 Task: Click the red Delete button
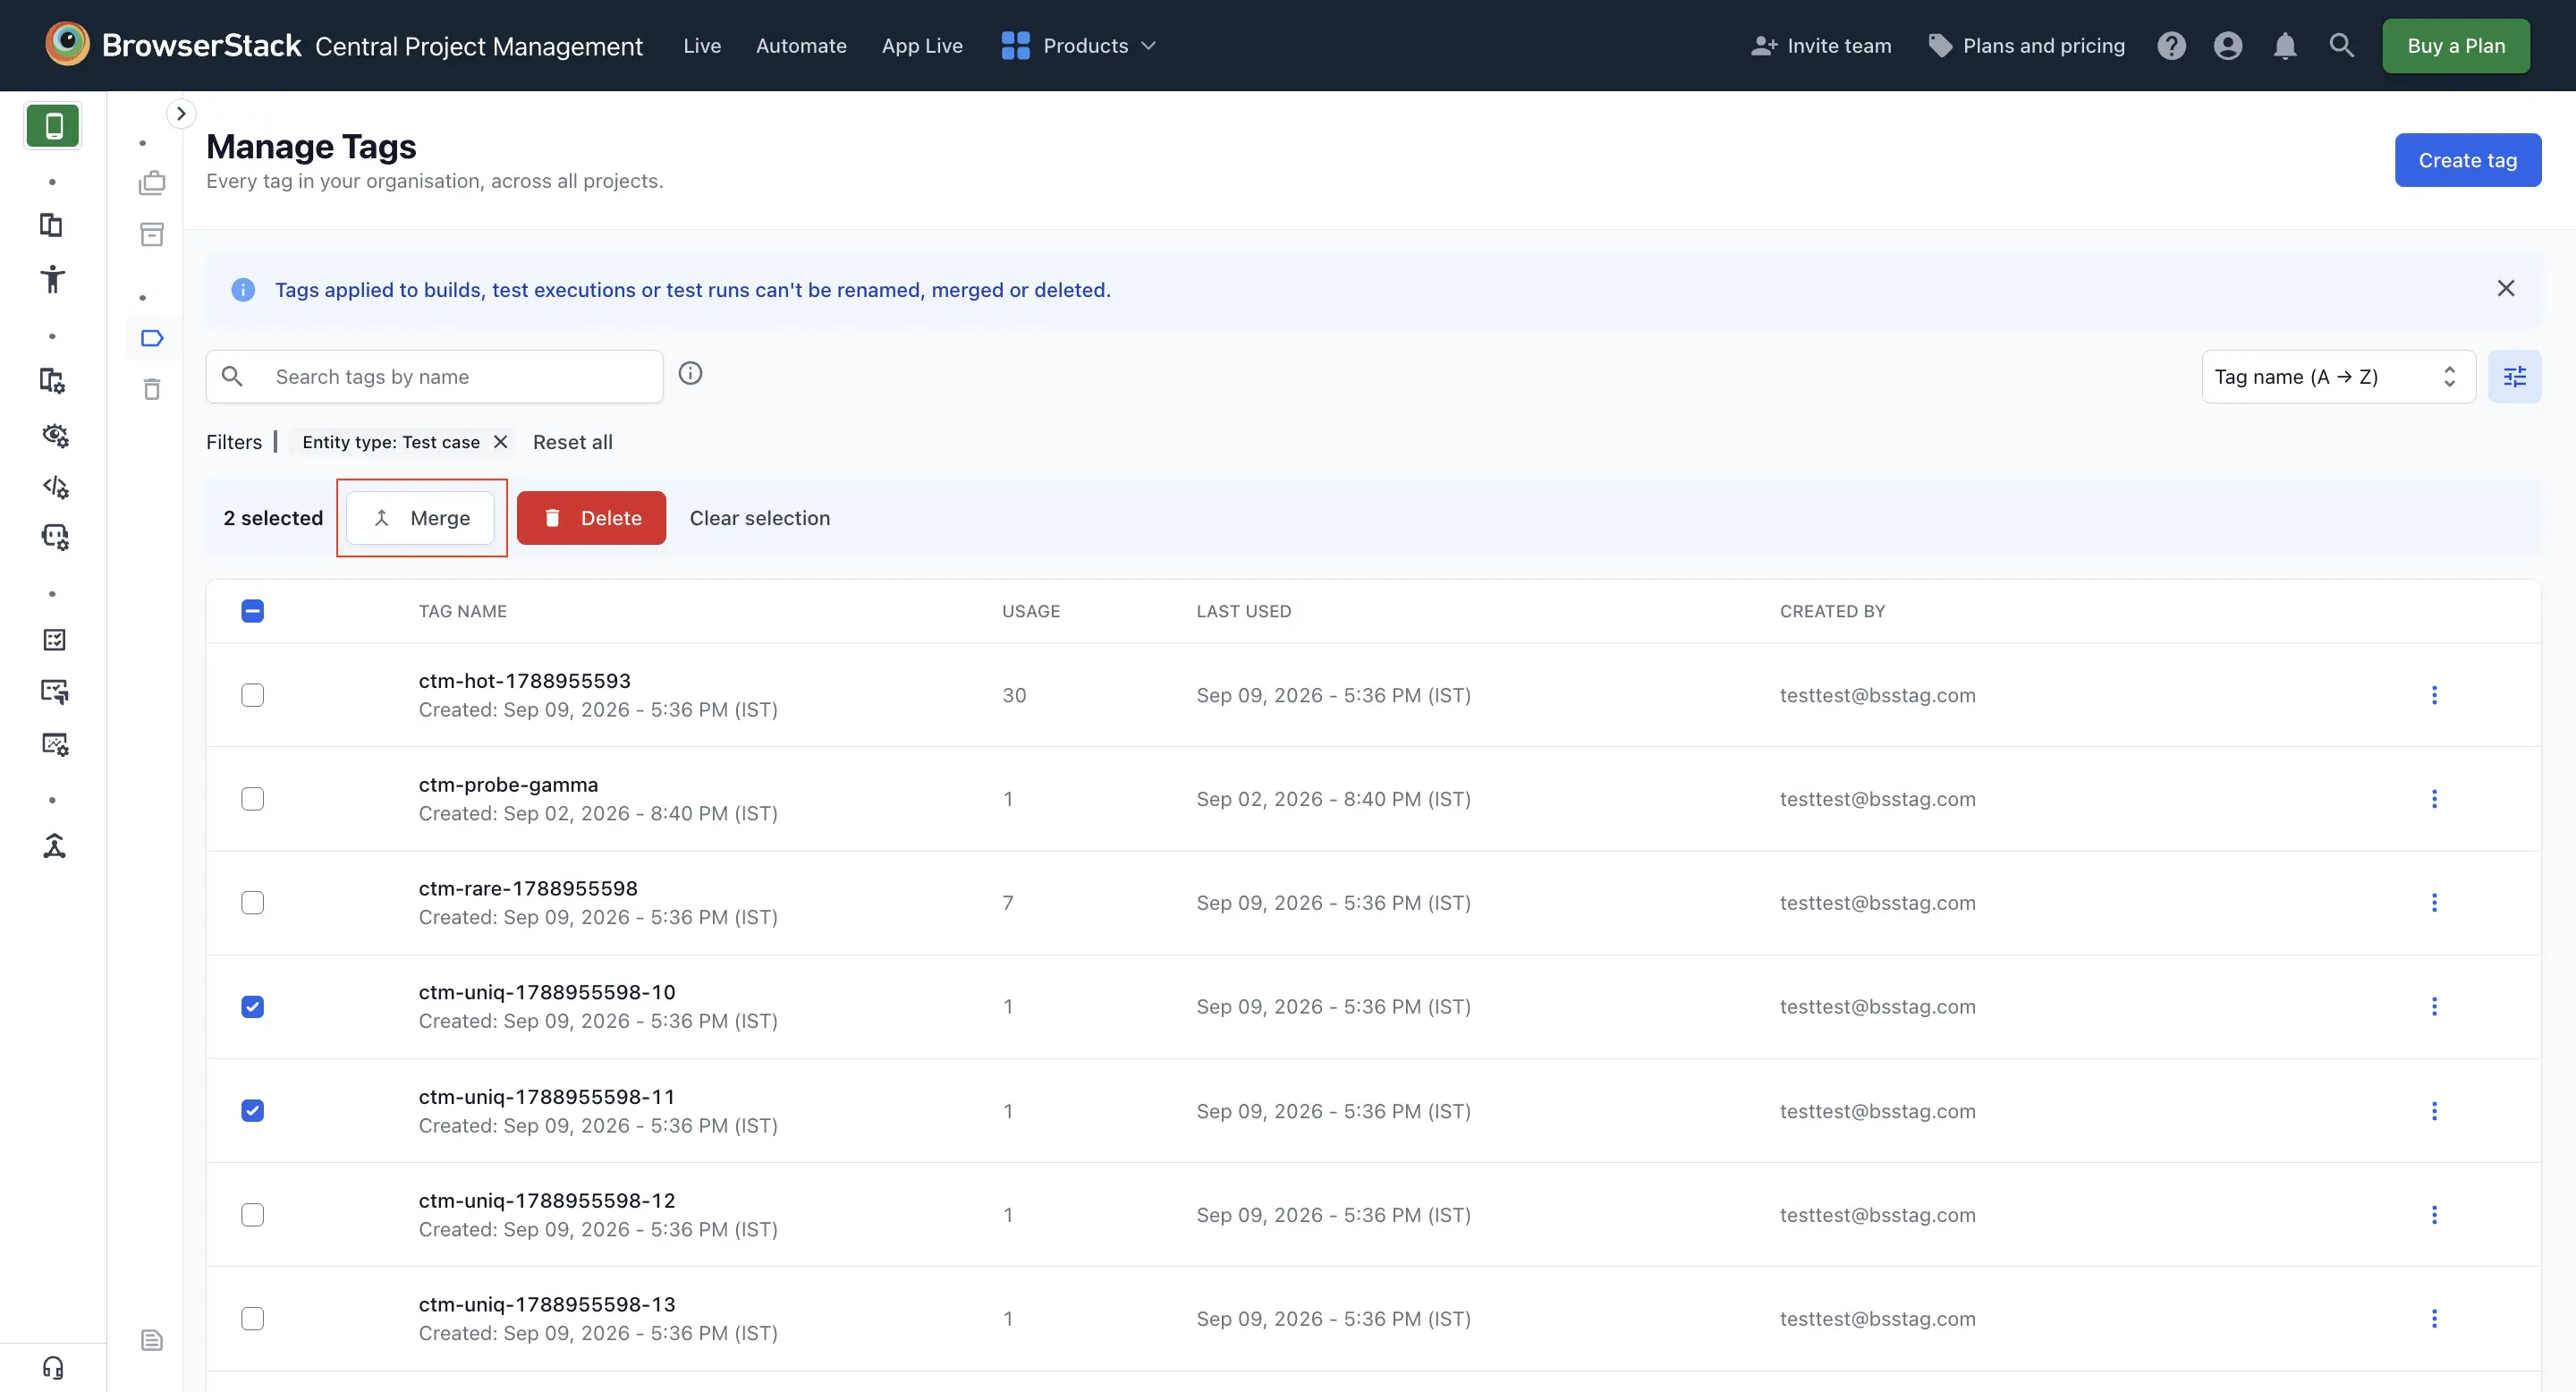(x=591, y=518)
